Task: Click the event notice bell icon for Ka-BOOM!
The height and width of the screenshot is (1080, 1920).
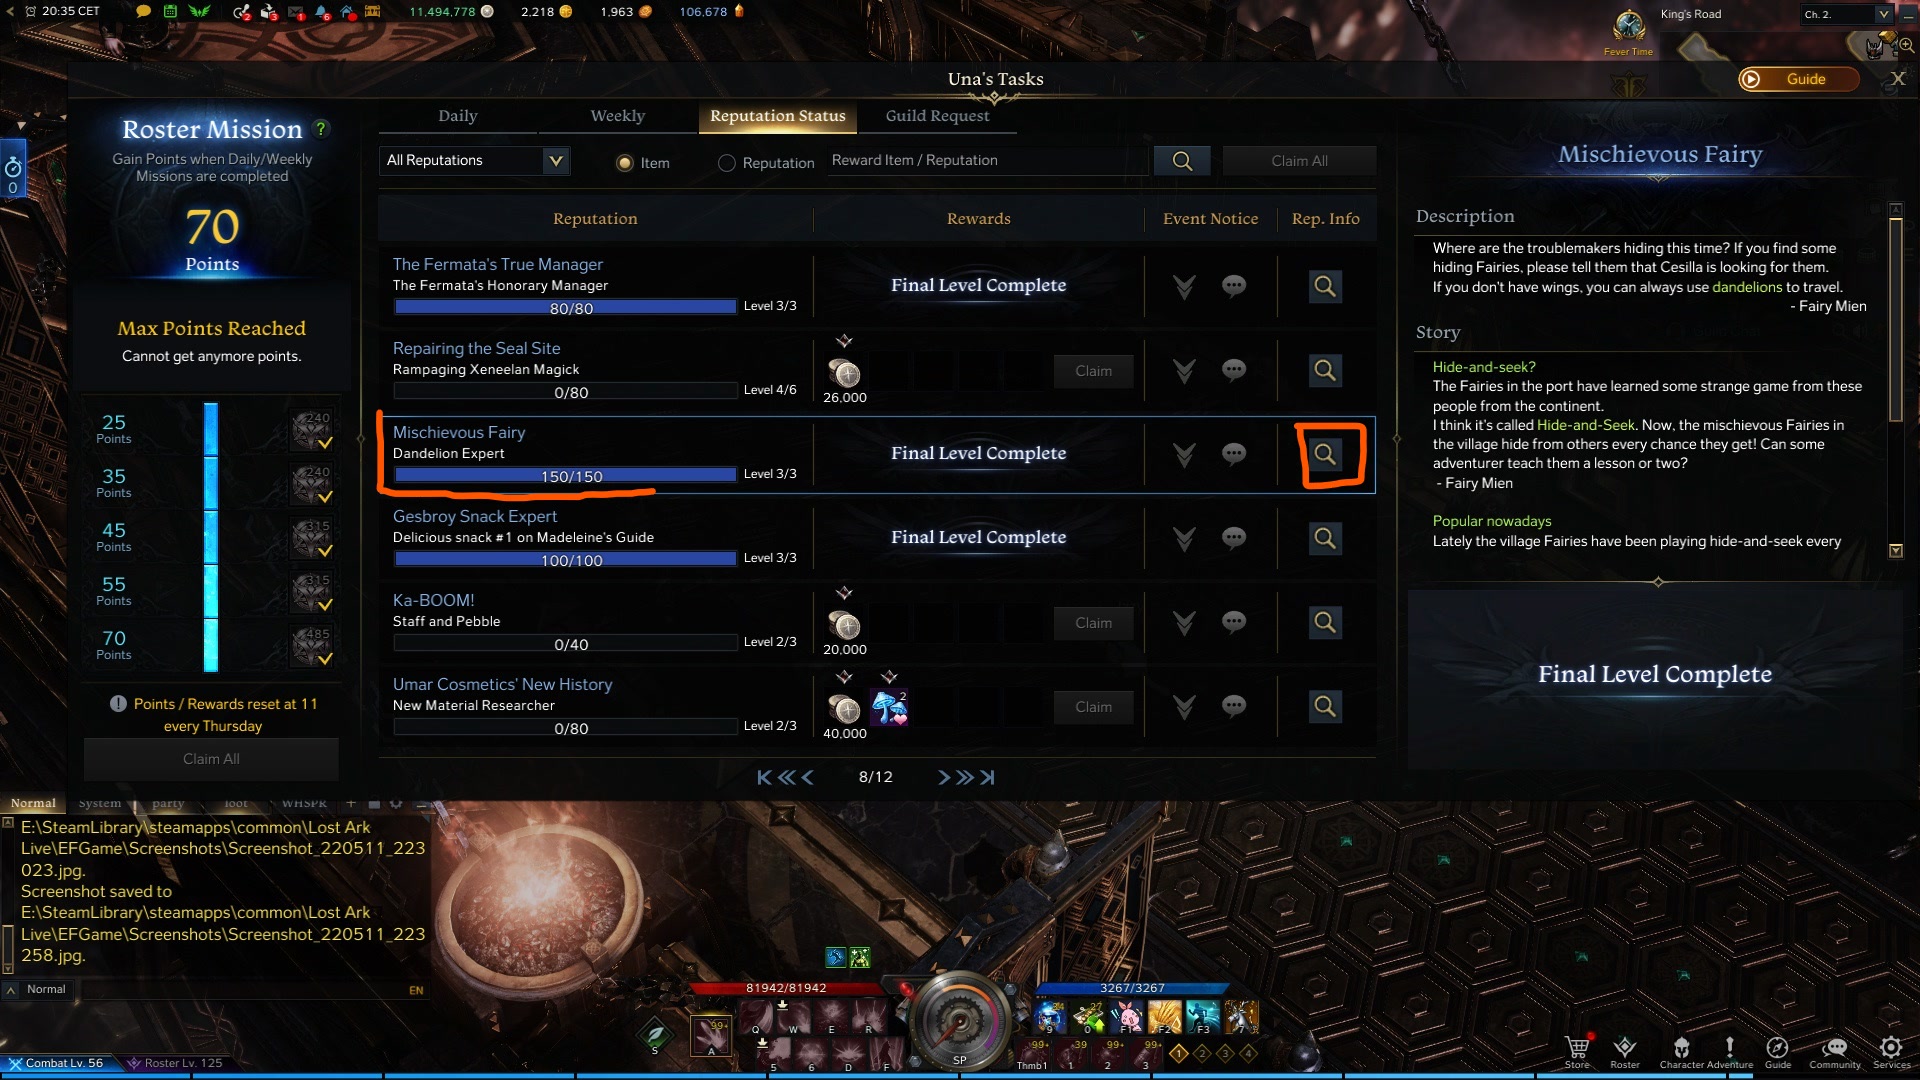Action: click(1185, 622)
